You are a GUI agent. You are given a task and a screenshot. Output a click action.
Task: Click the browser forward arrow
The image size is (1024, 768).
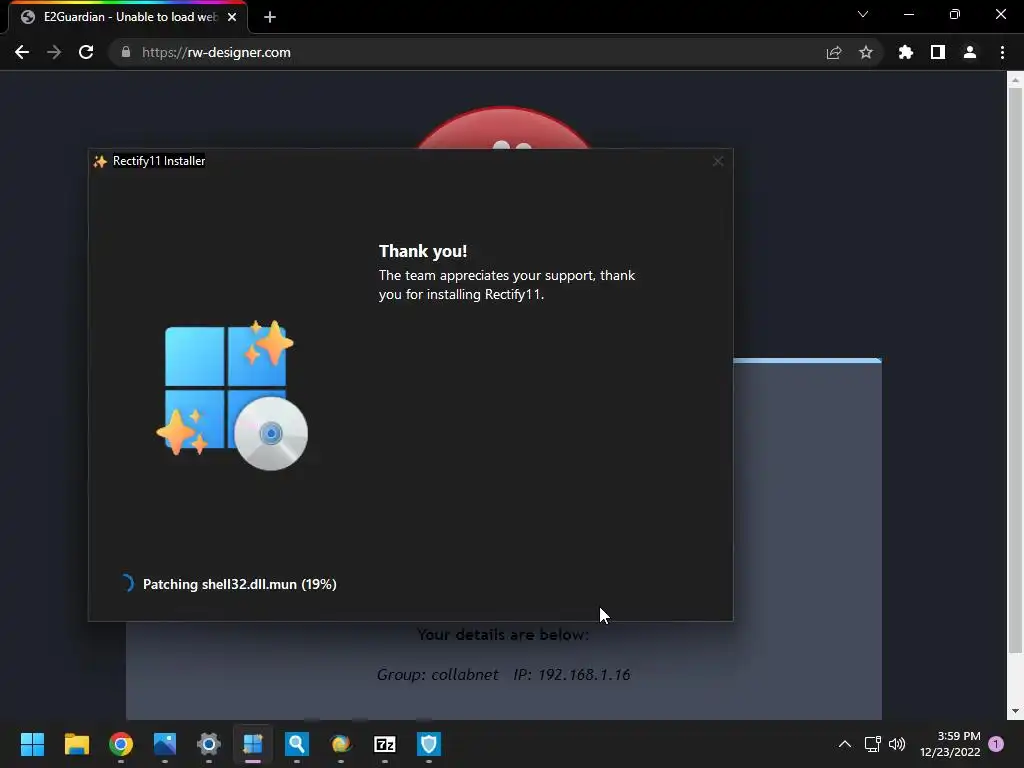click(x=54, y=52)
